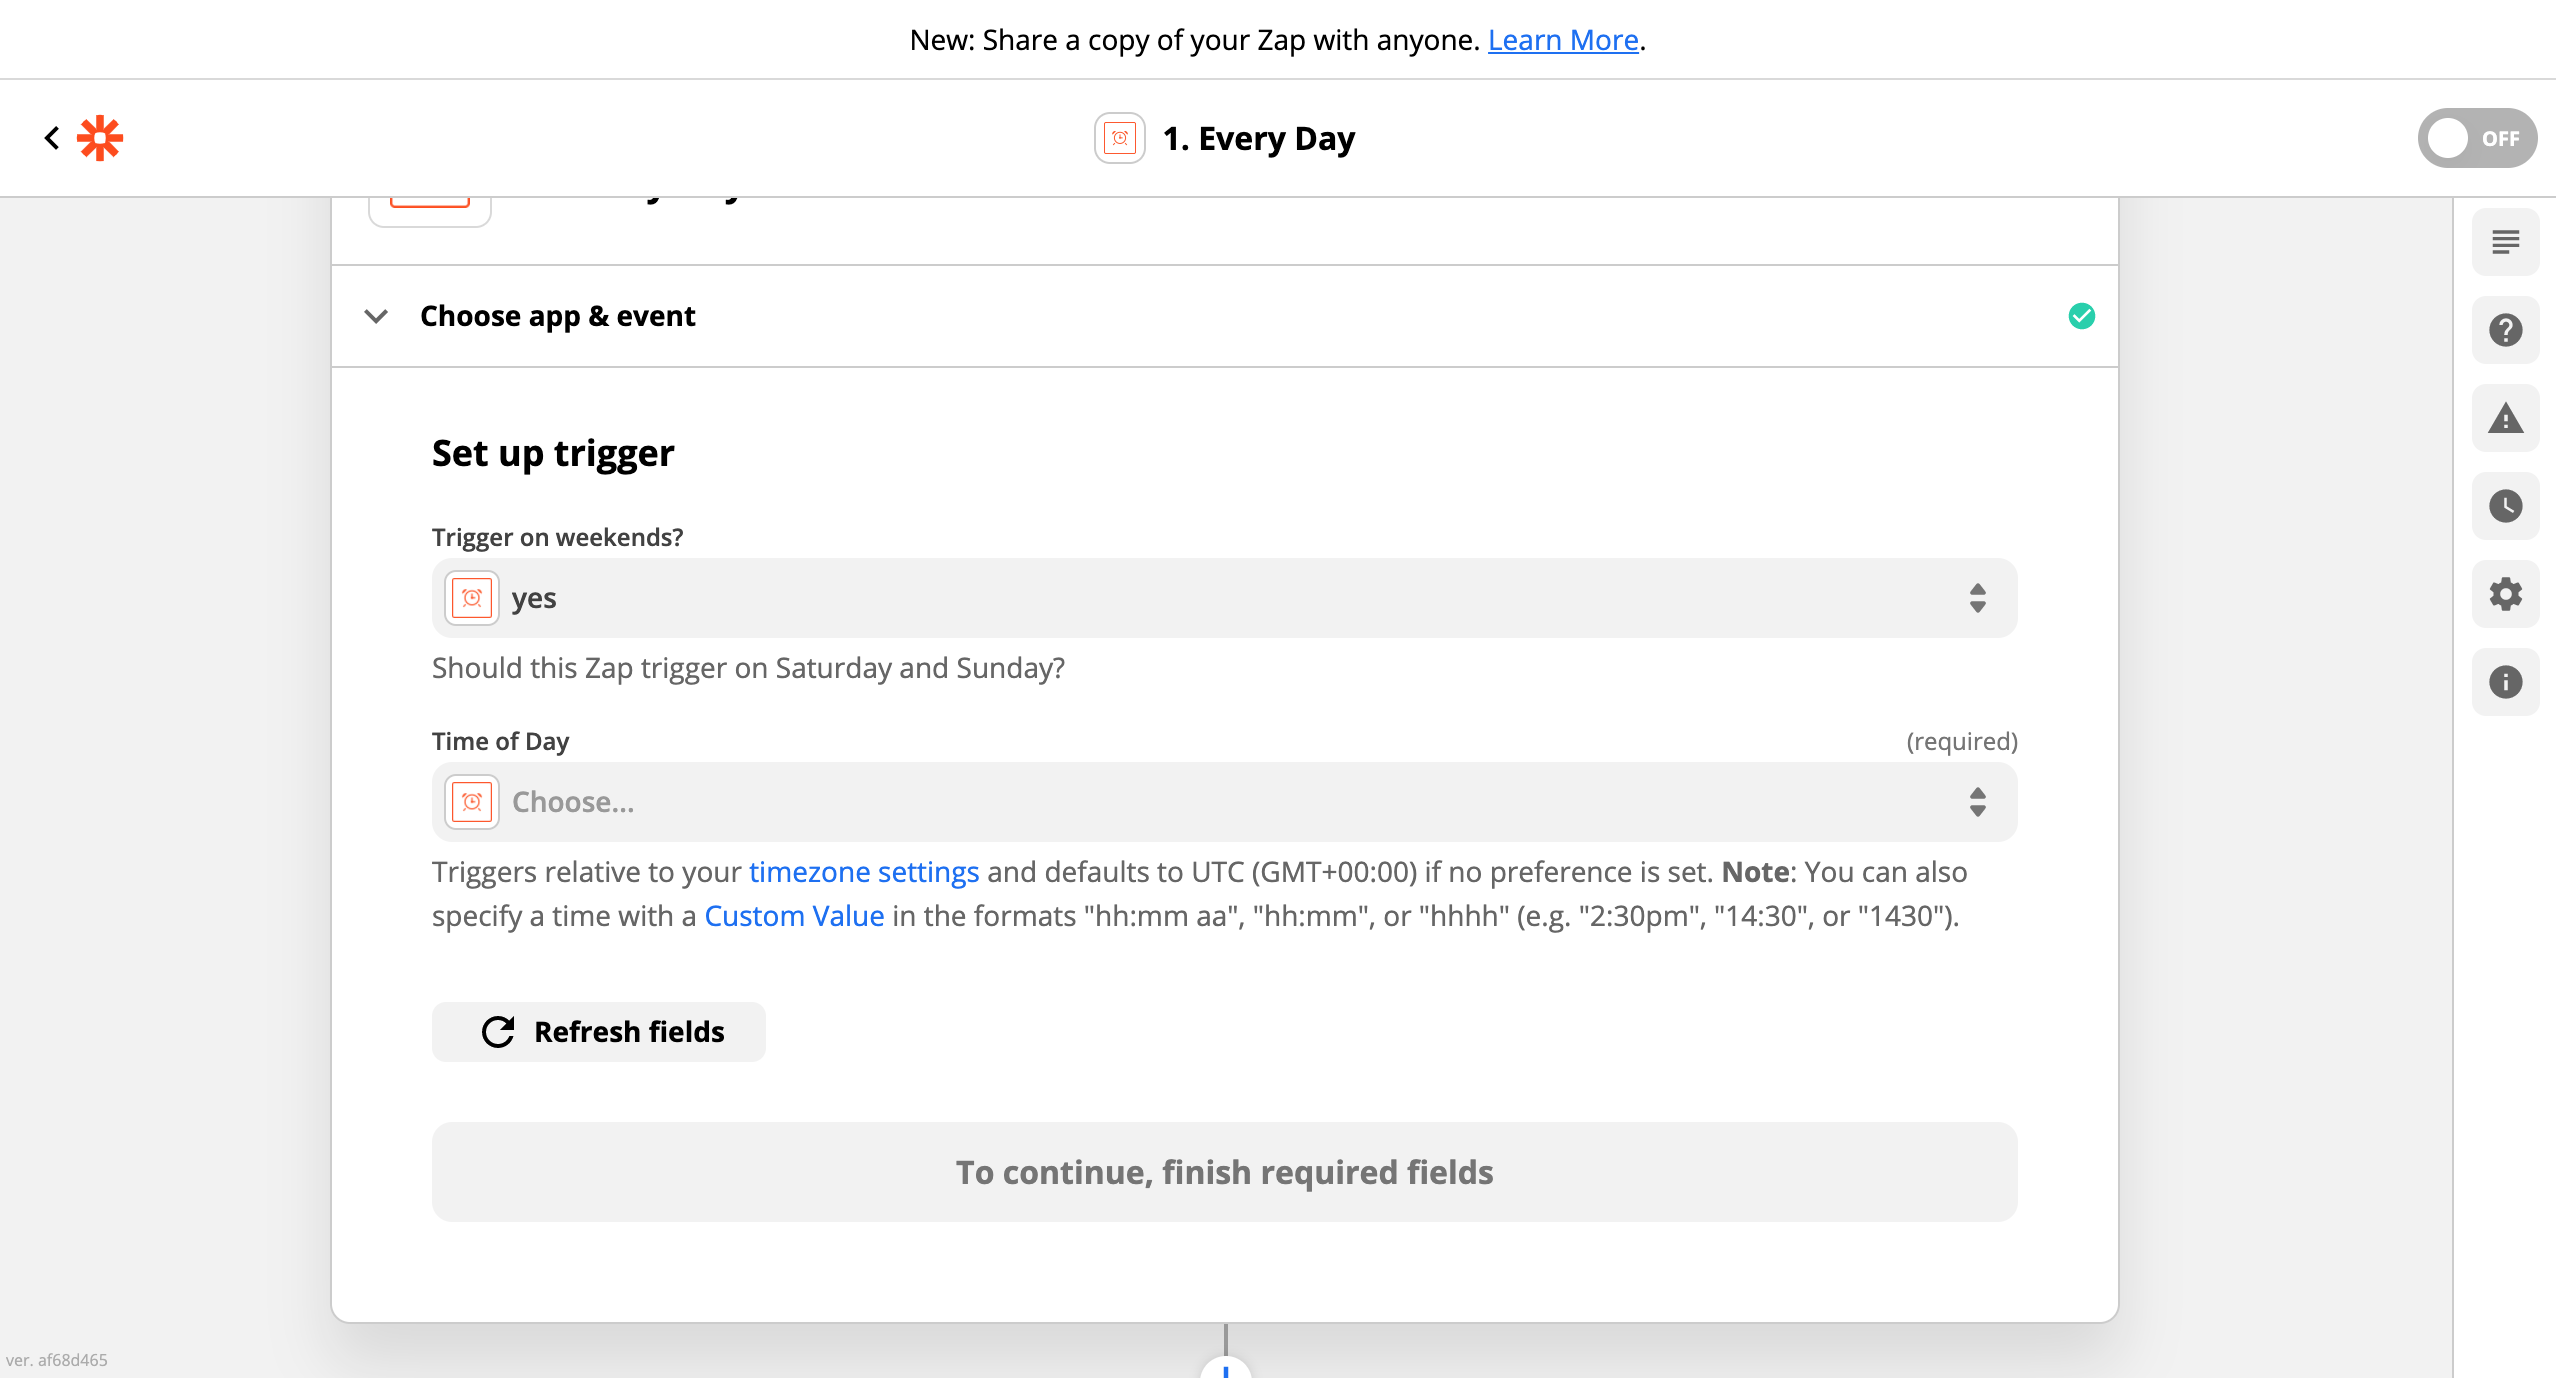The width and height of the screenshot is (2556, 1378).
Task: Open the help question mark icon
Action: point(2505,330)
